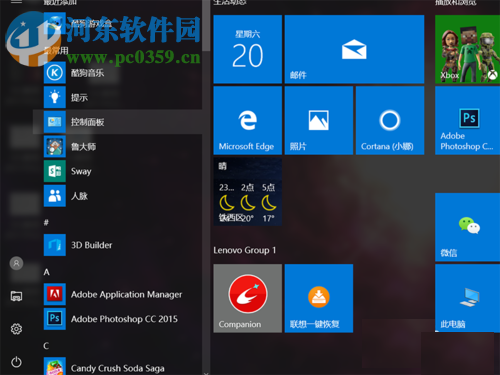Select the Adobe Application Manager text label

coord(127,294)
